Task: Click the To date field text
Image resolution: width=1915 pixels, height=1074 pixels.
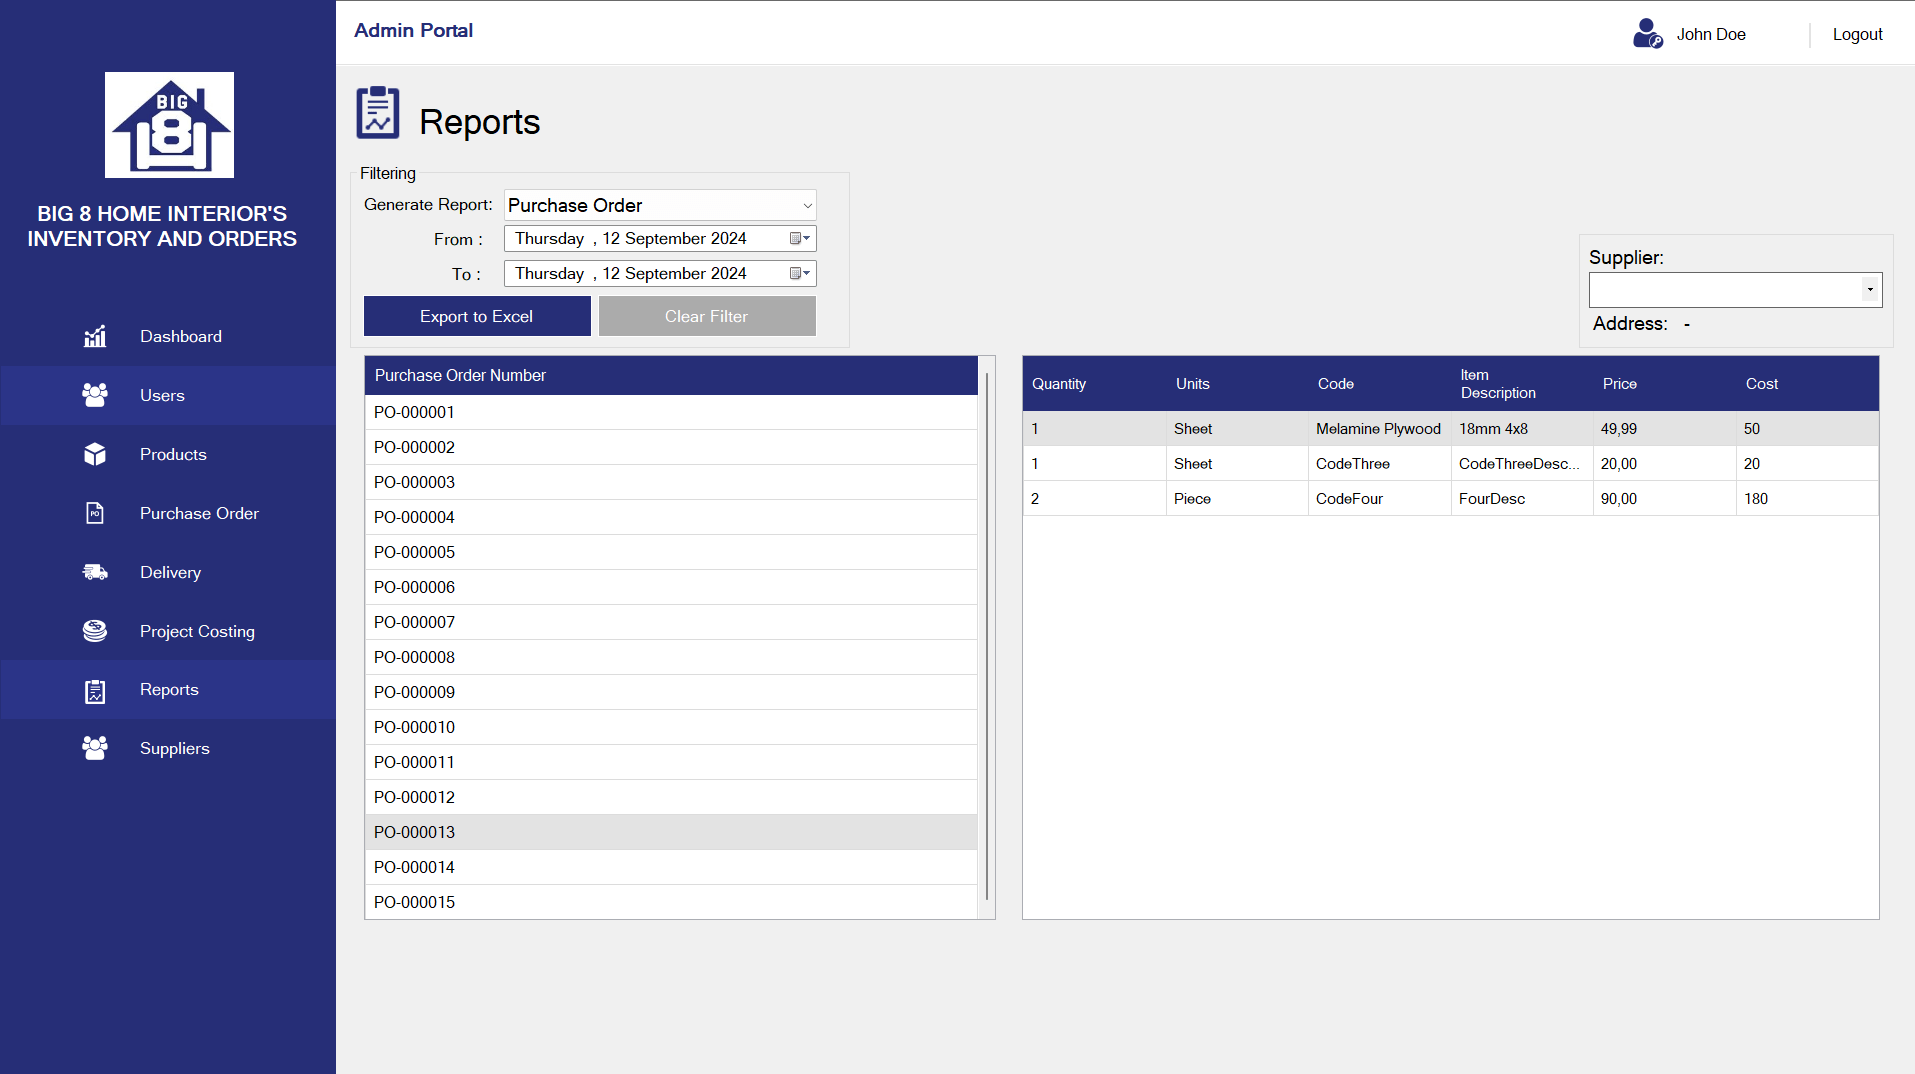Action: pos(631,274)
